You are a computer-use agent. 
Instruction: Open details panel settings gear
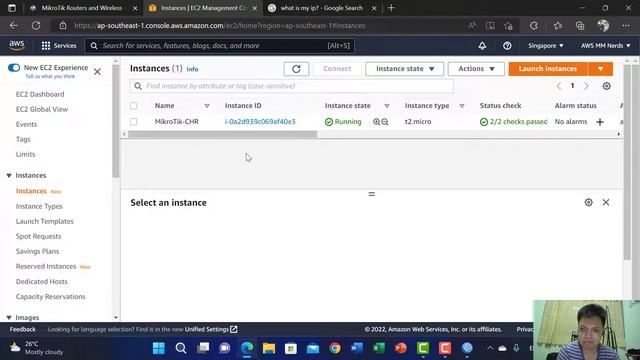tap(588, 202)
